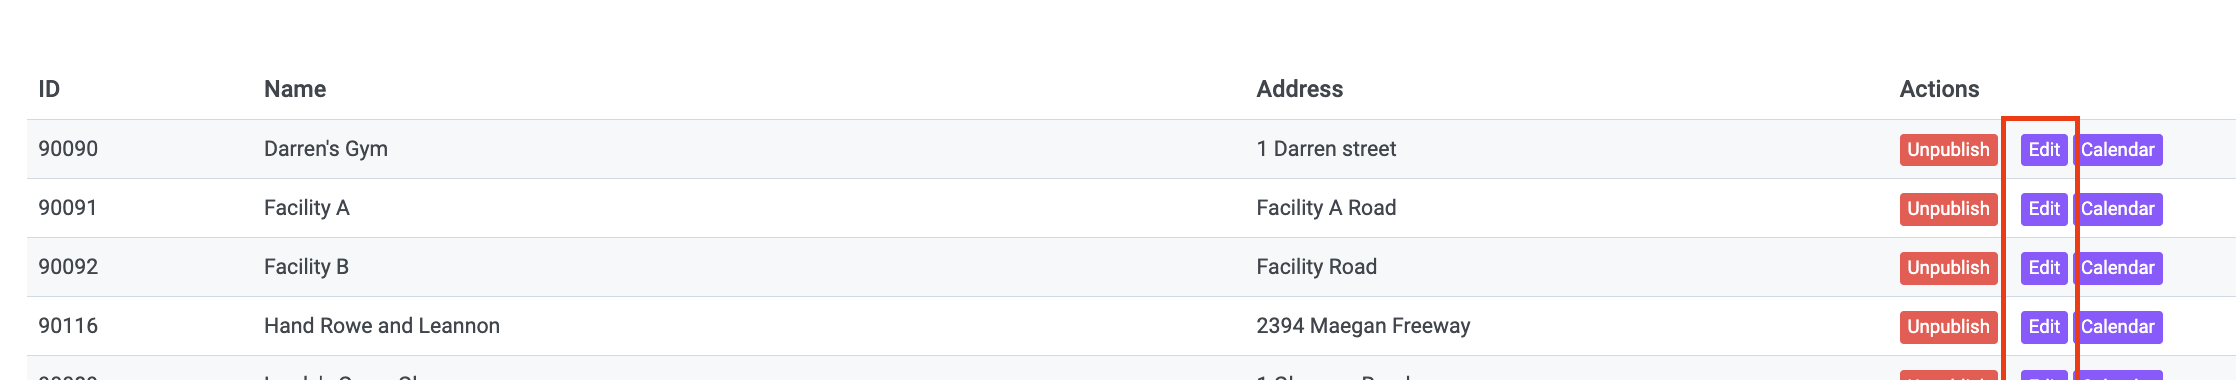This screenshot has height=380, width=2236.
Task: Unpublish Hand Rowe and Leannon
Action: click(x=1948, y=327)
